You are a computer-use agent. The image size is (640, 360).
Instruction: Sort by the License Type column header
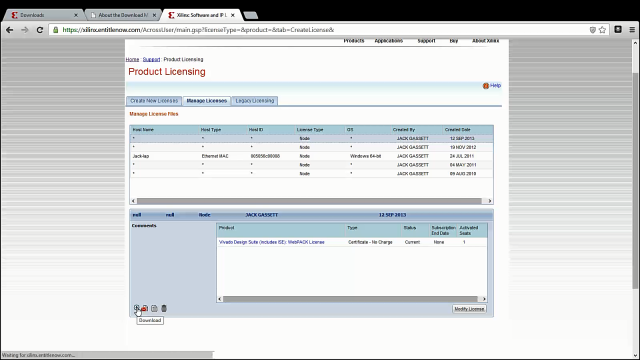[x=310, y=130]
